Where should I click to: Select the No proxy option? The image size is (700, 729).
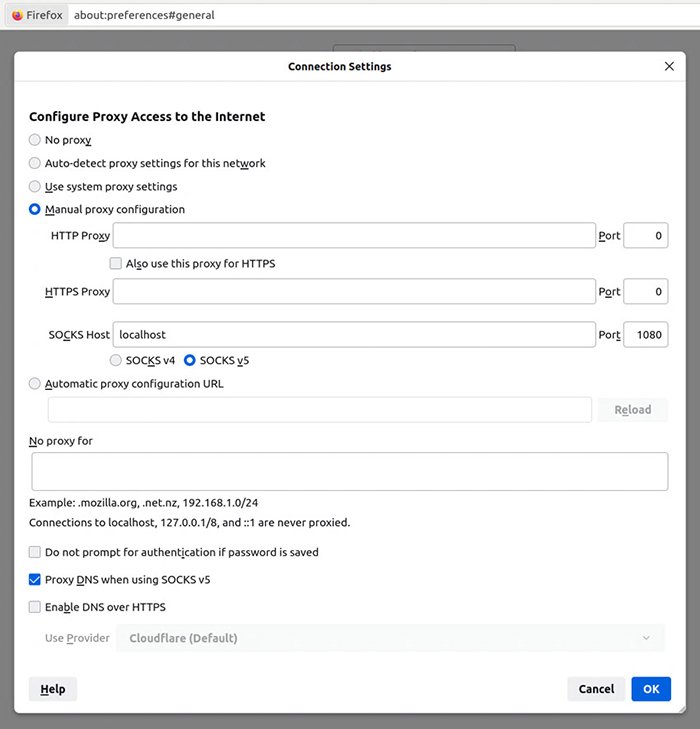click(x=35, y=140)
